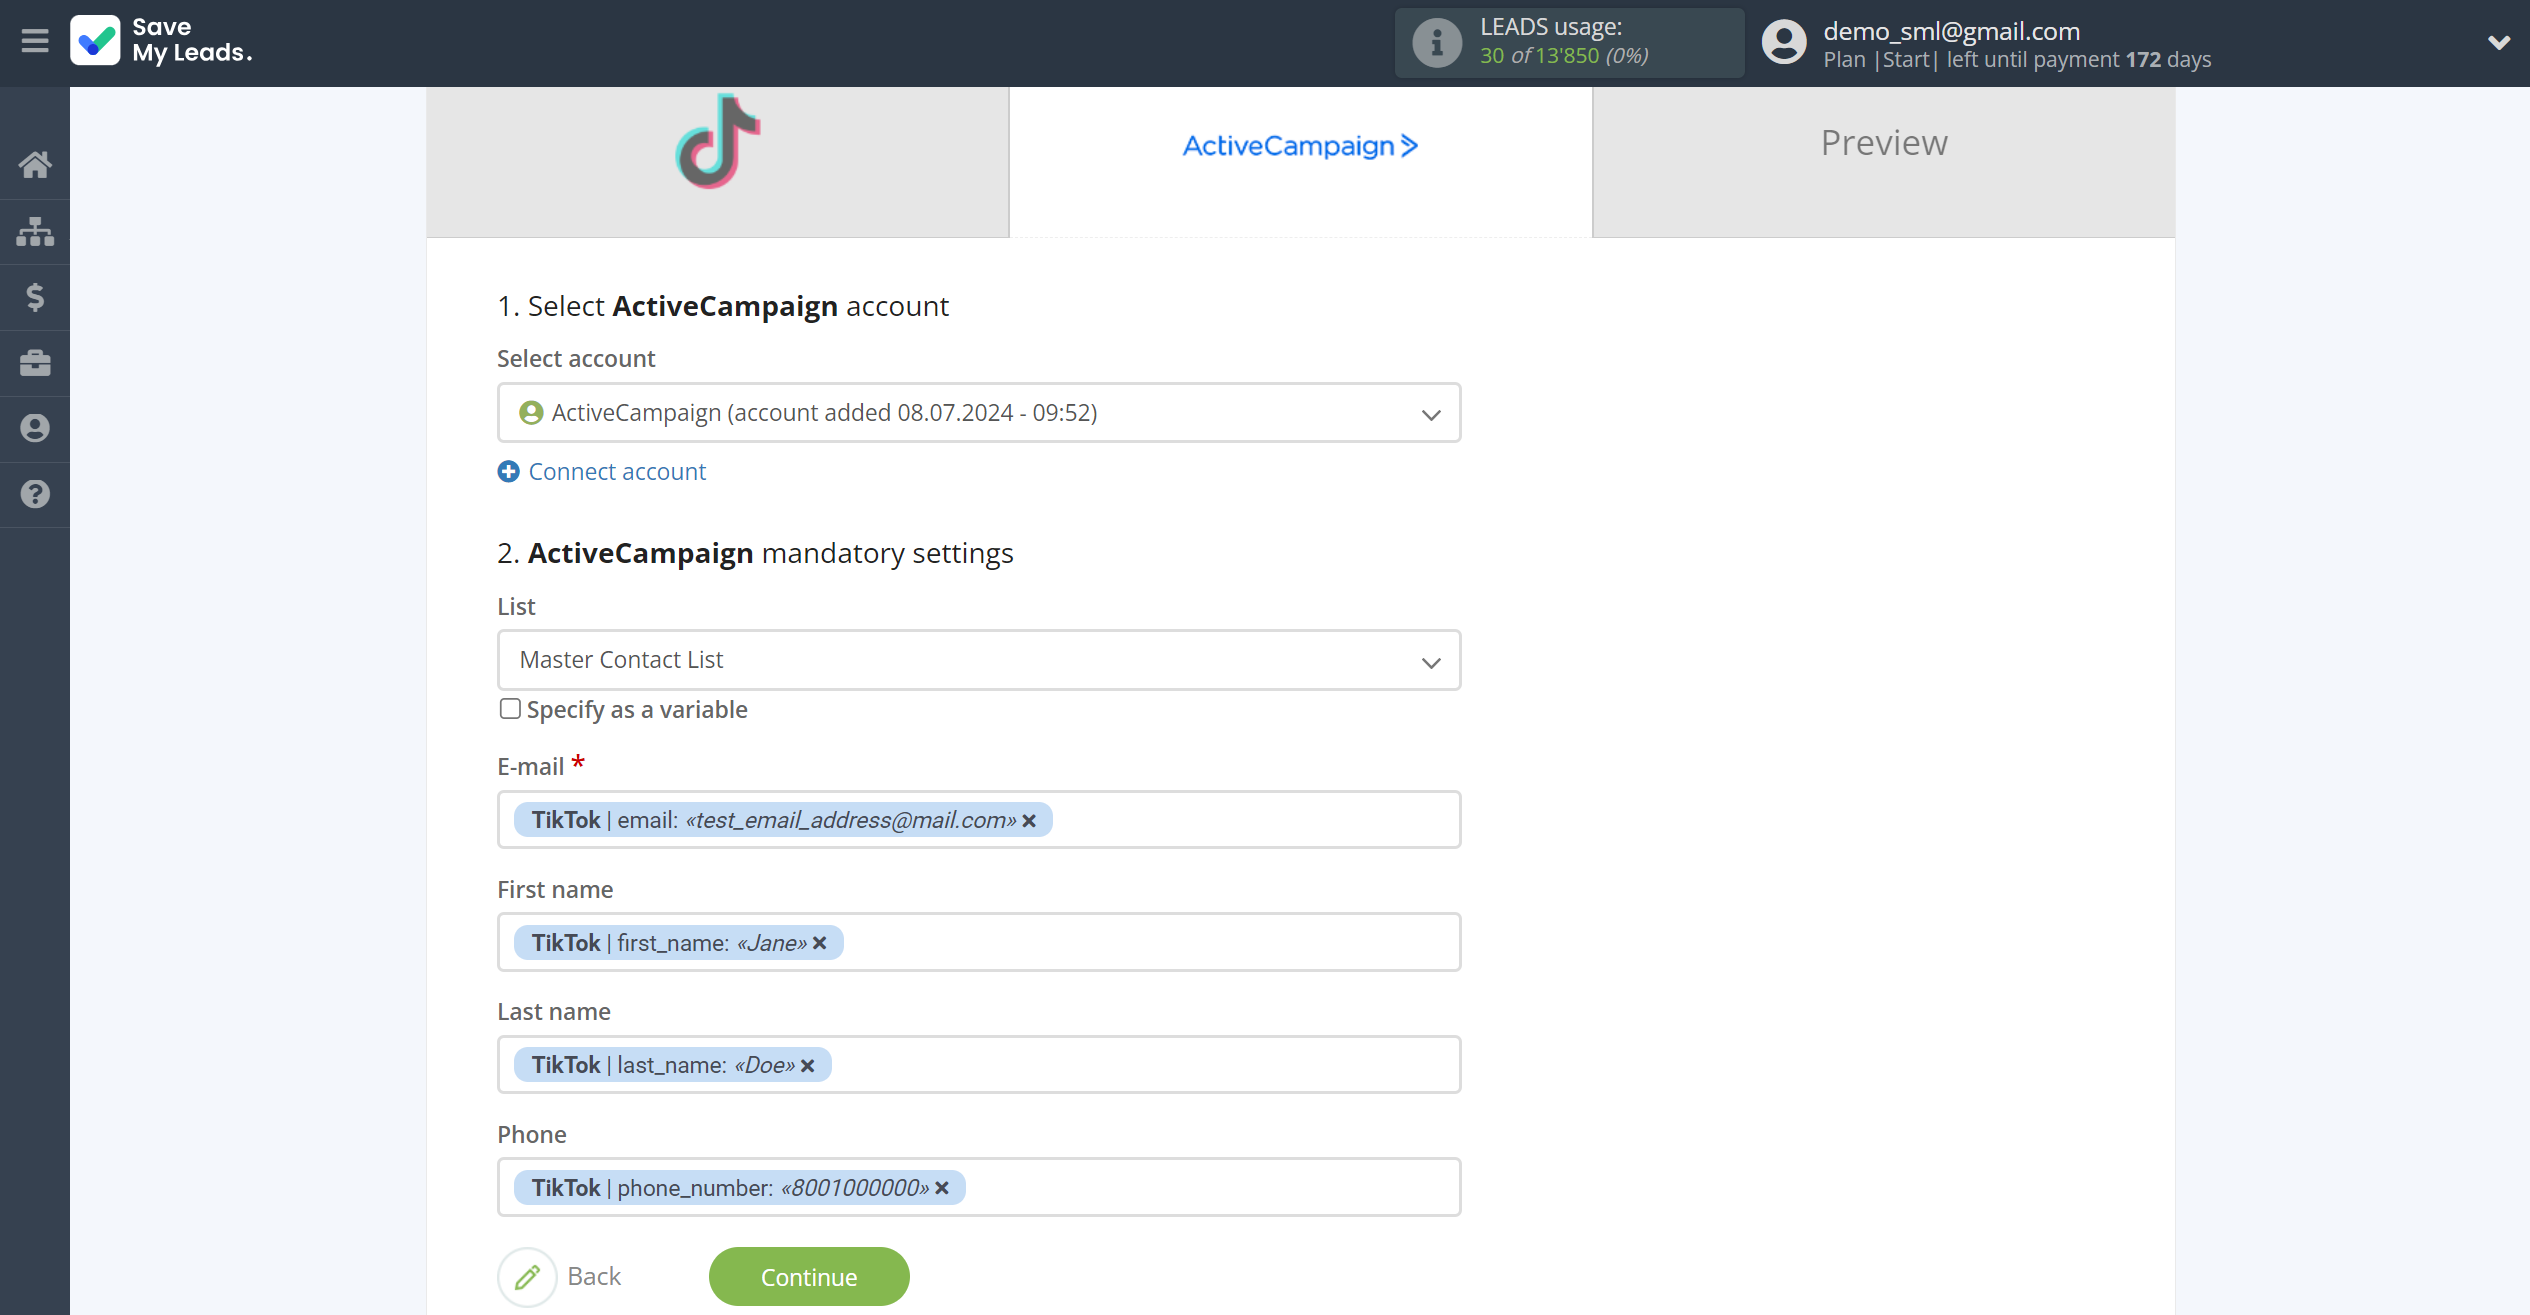Click the briefcase/services icon in sidebar
The width and height of the screenshot is (2530, 1315).
point(35,363)
